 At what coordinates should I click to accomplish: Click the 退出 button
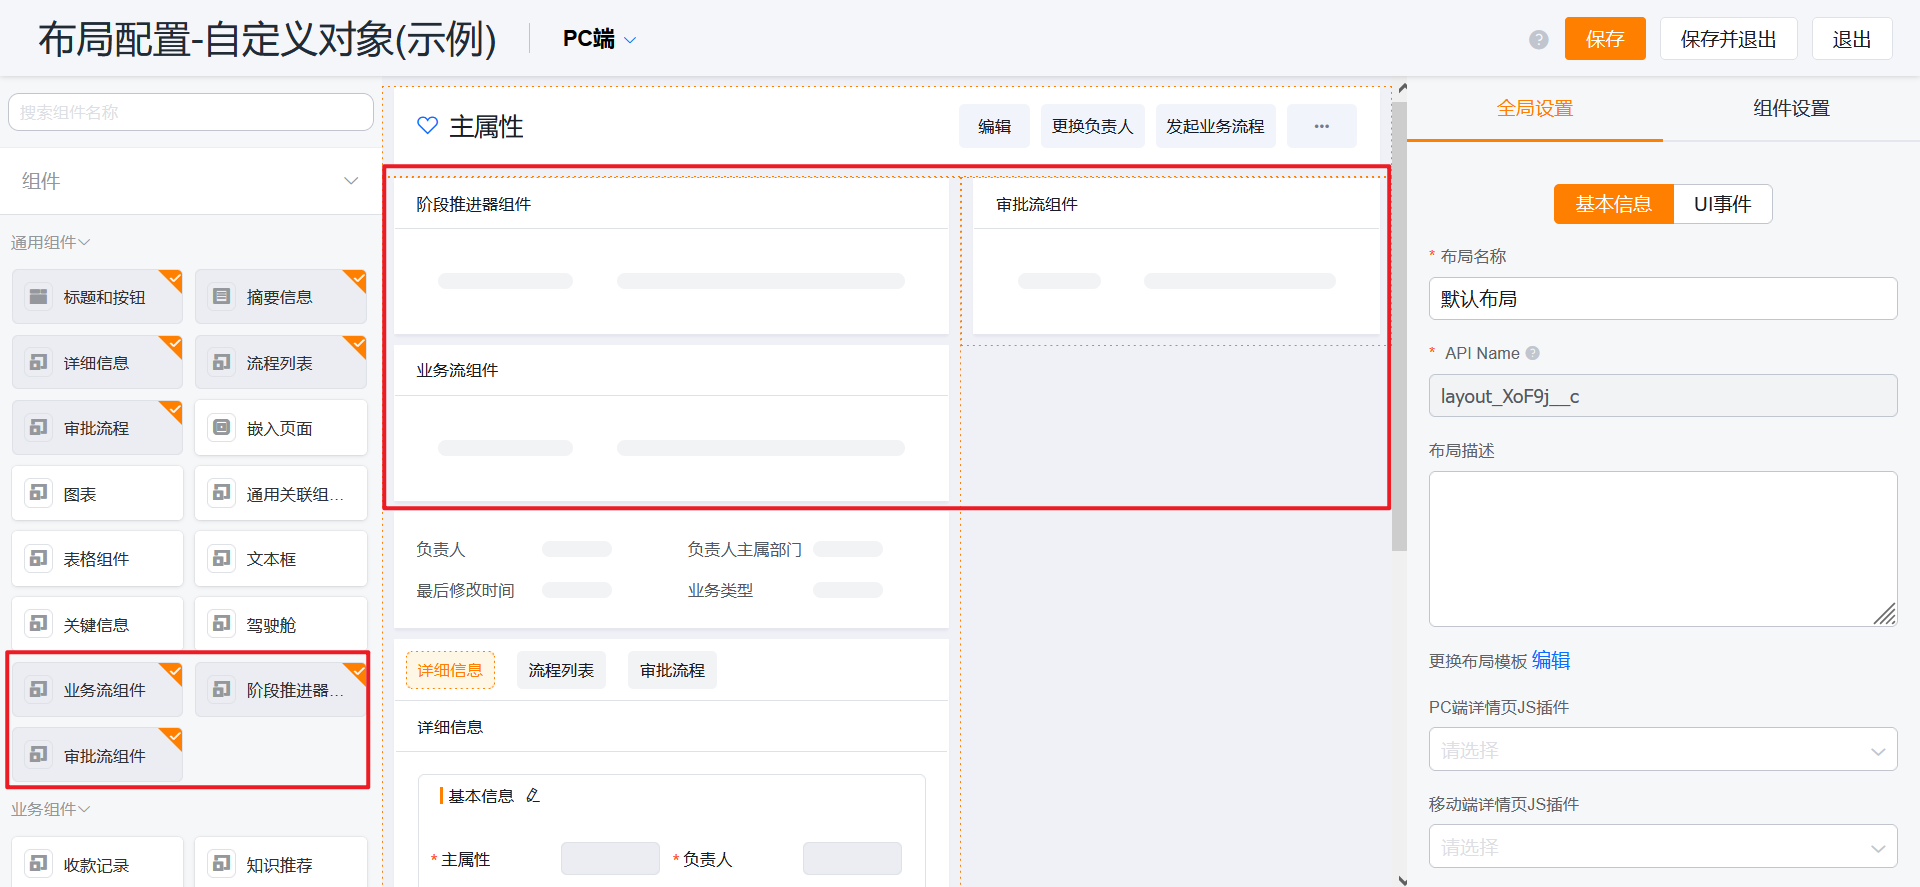(x=1852, y=39)
